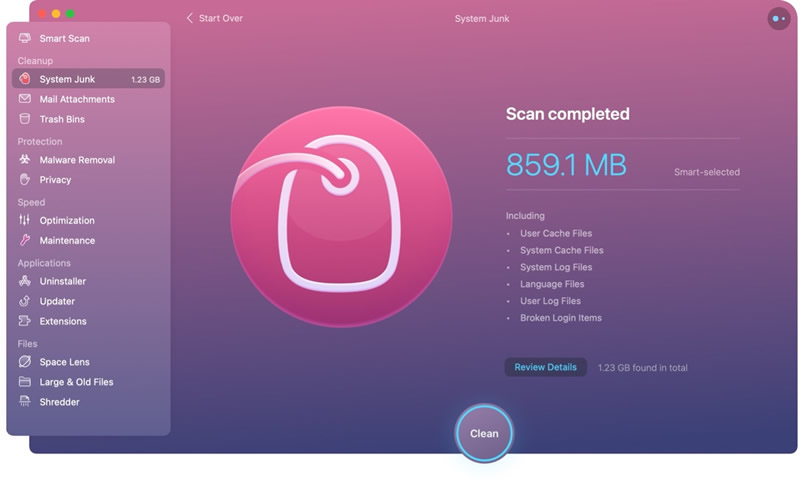Screen dimensions: 800x487
Task: Click the large System Junk tag illustration
Action: (x=341, y=217)
